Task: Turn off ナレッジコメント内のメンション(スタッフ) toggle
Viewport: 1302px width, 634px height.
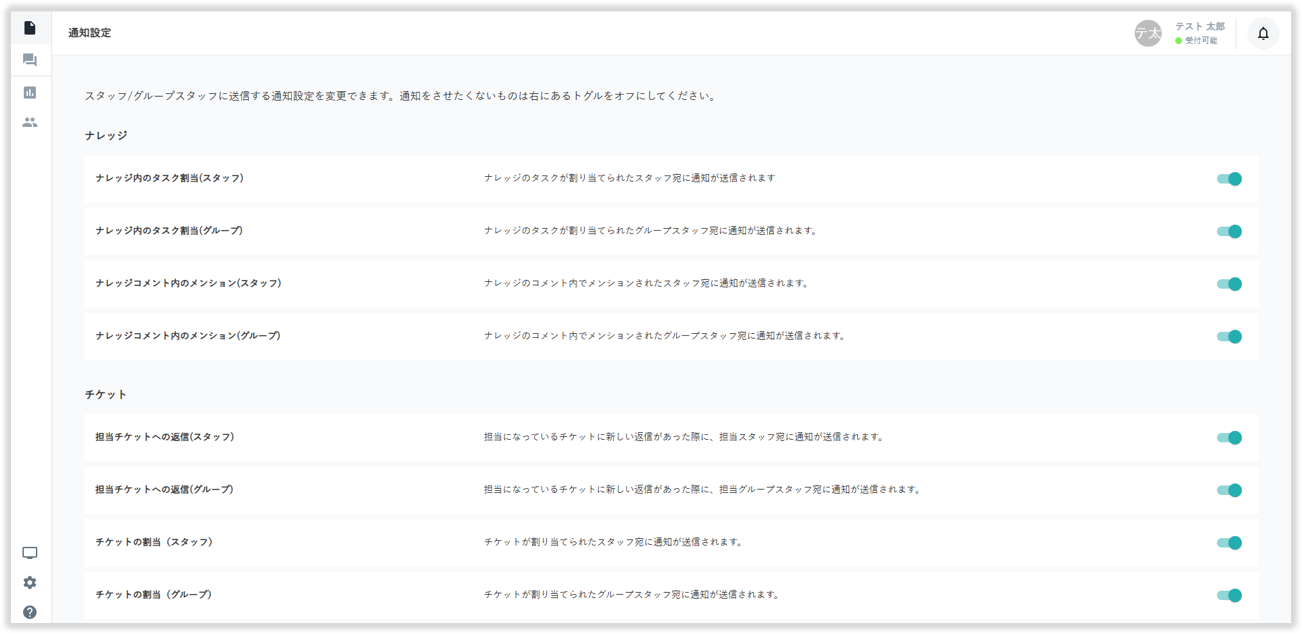Action: (x=1229, y=284)
